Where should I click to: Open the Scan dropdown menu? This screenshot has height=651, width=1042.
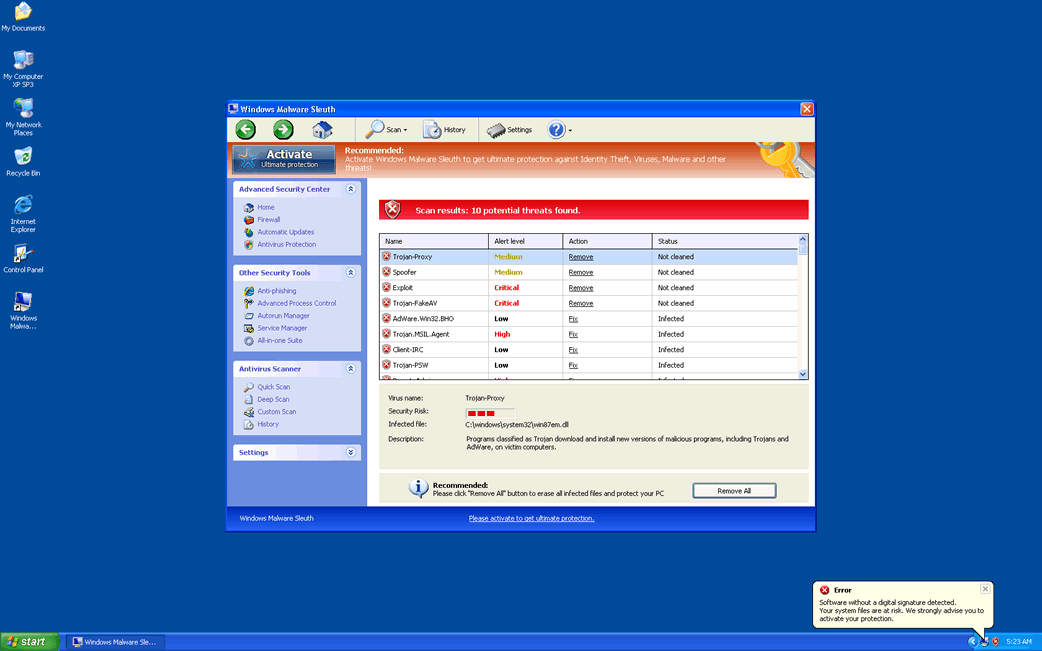pos(390,129)
